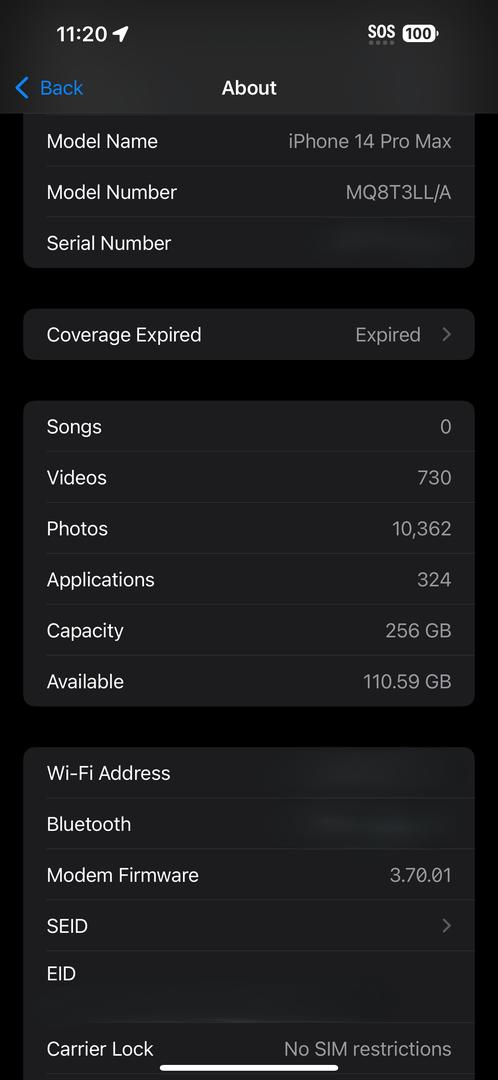Tap the blue back chevron icon
The height and width of the screenshot is (1080, 498).
coord(22,88)
